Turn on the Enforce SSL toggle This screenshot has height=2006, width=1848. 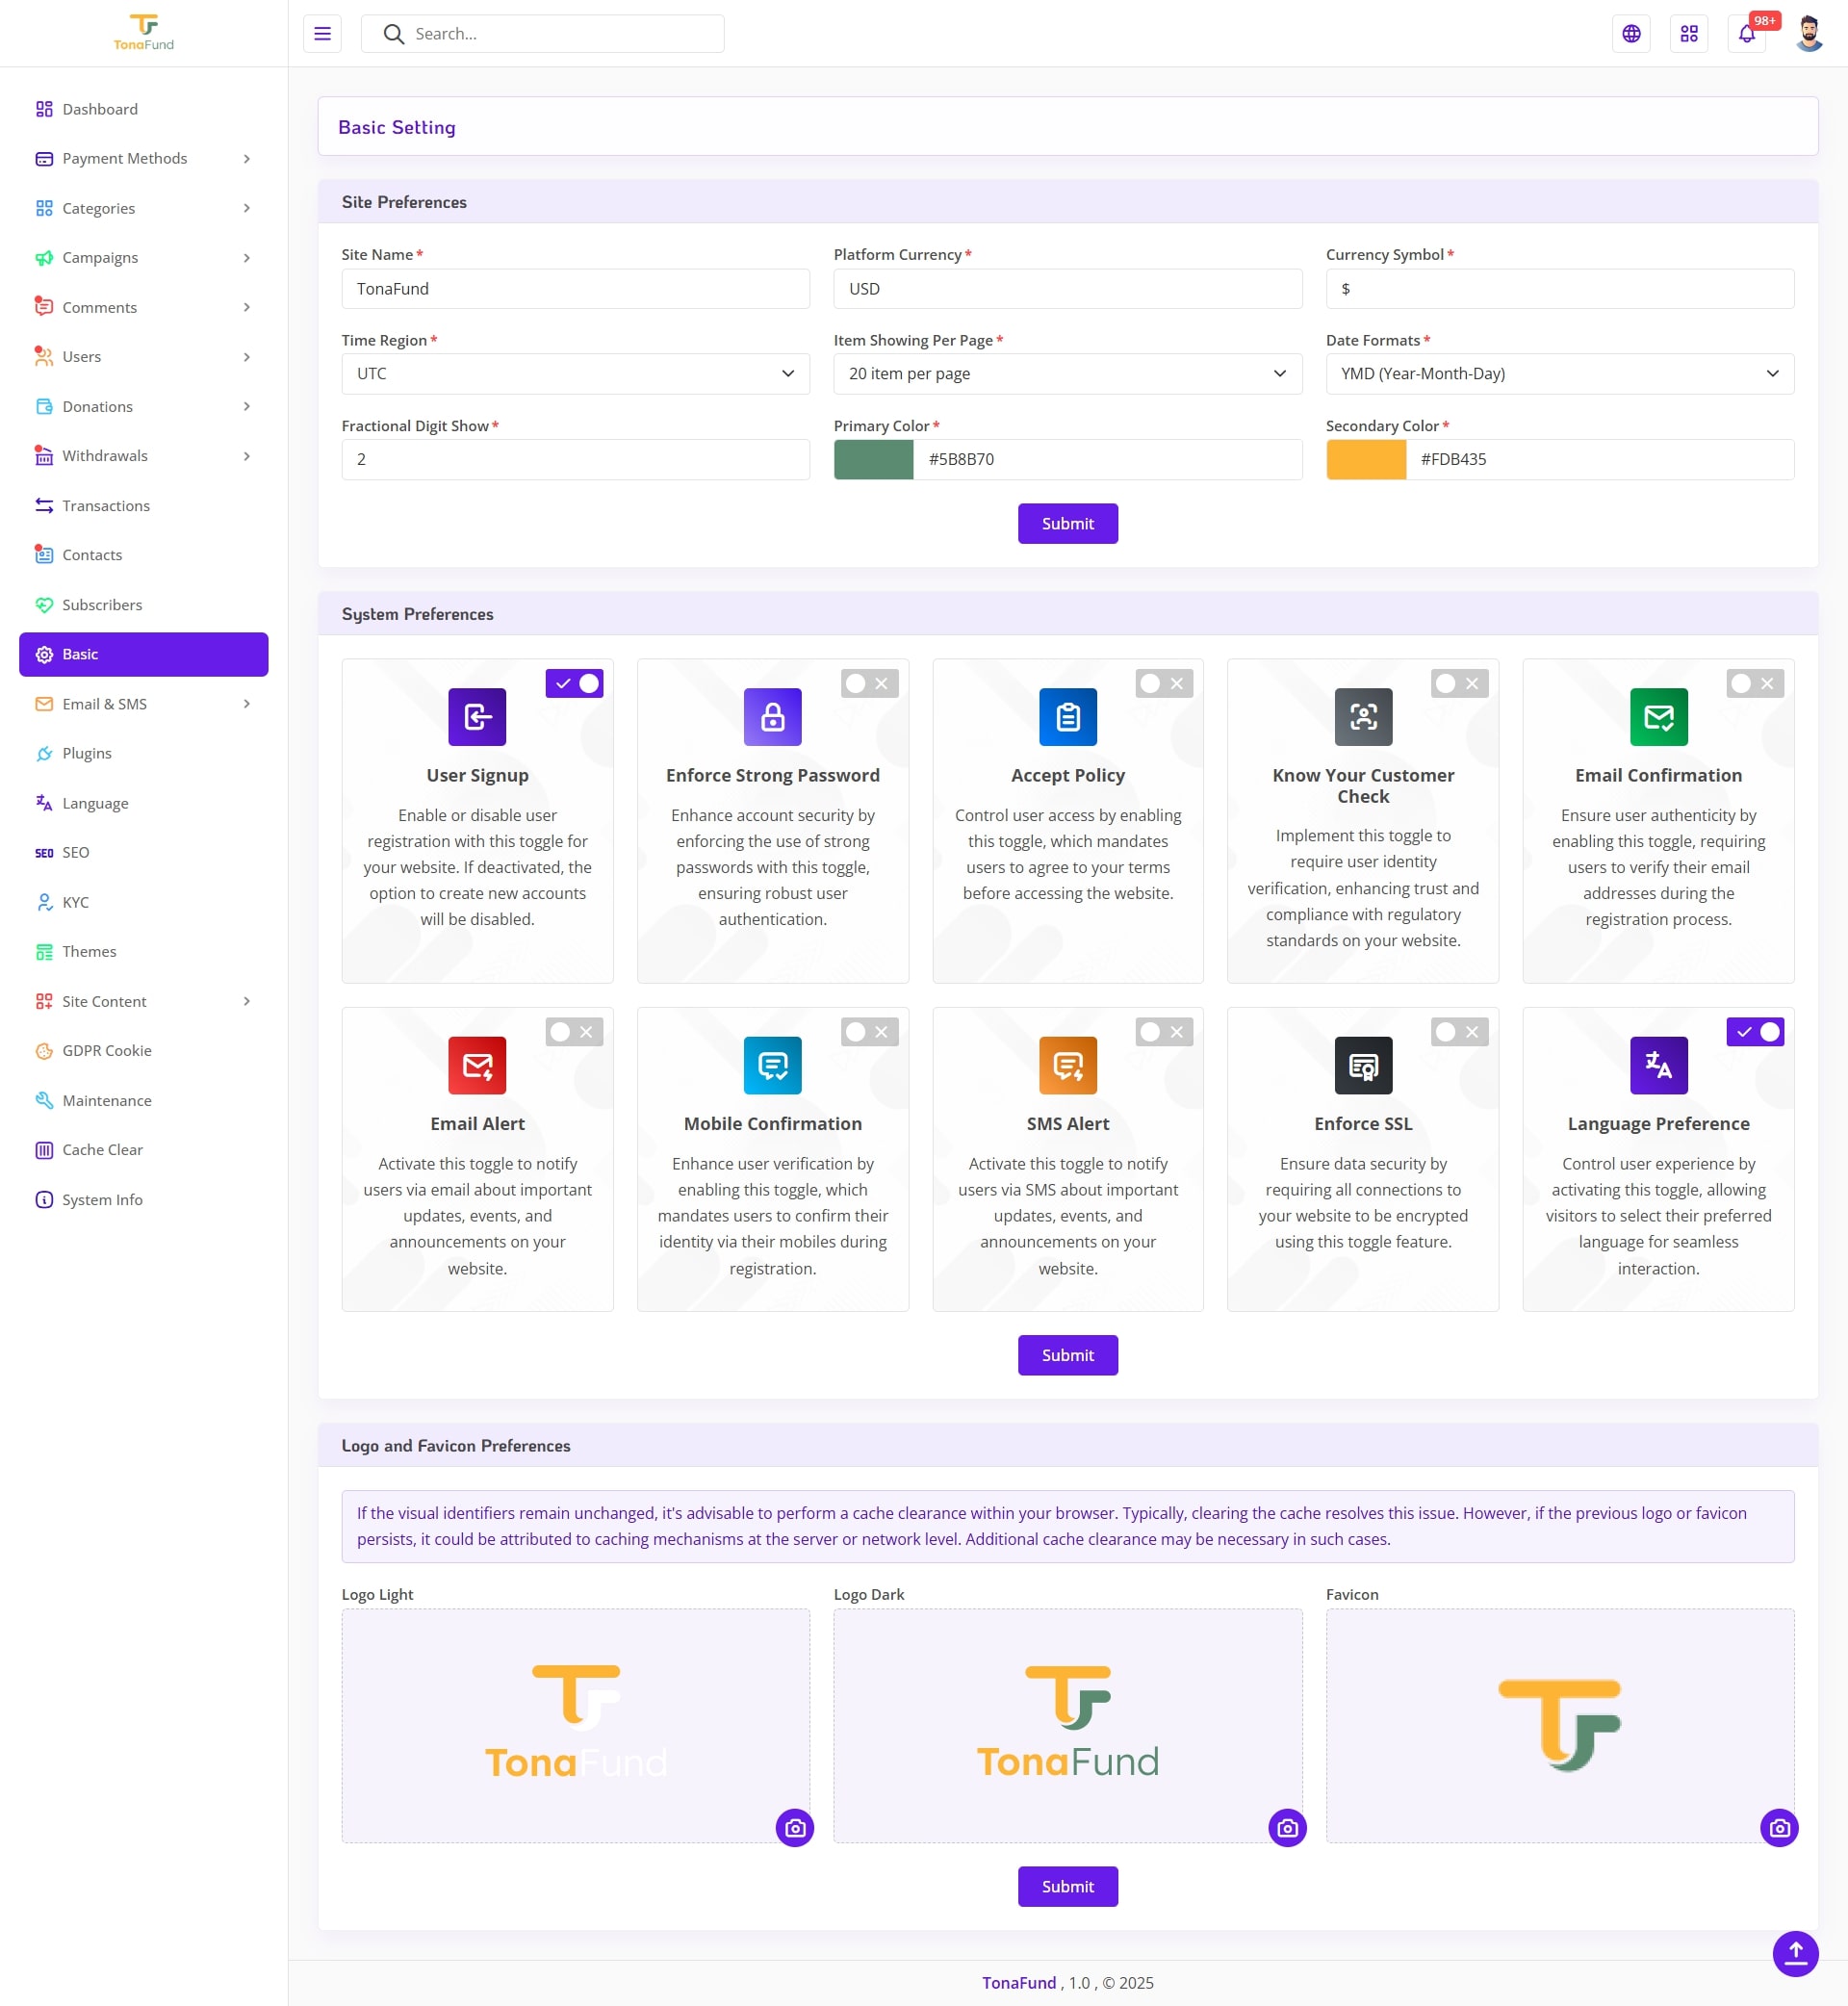[x=1459, y=1031]
